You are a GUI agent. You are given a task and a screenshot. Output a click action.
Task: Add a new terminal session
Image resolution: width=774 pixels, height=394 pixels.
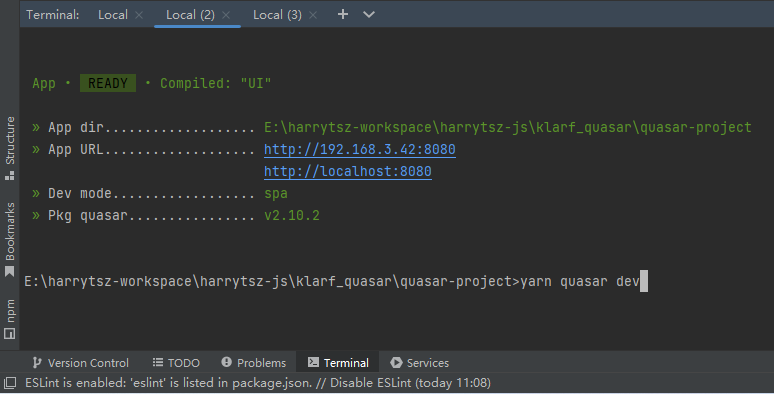coord(343,14)
